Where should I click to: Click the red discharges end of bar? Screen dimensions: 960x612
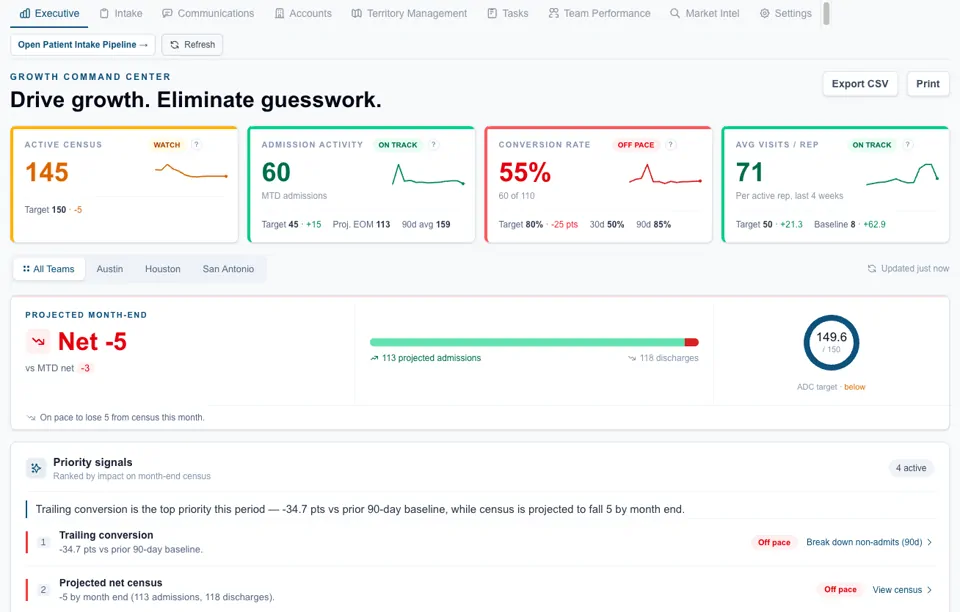point(691,342)
